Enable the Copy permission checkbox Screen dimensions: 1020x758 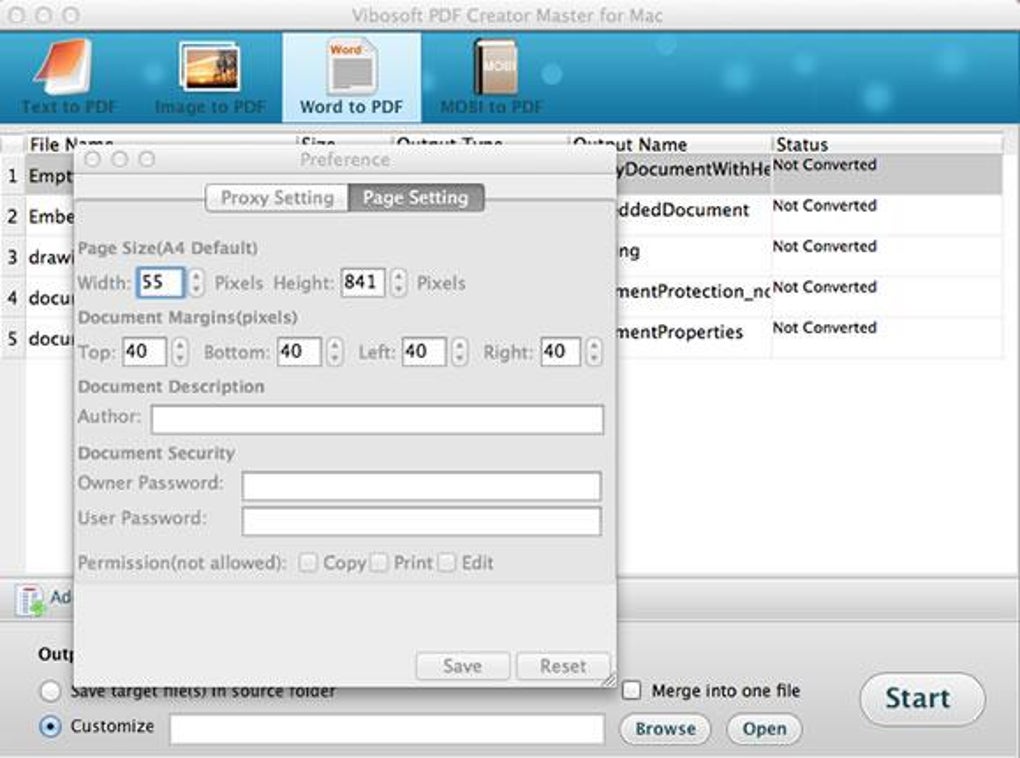[x=308, y=563]
